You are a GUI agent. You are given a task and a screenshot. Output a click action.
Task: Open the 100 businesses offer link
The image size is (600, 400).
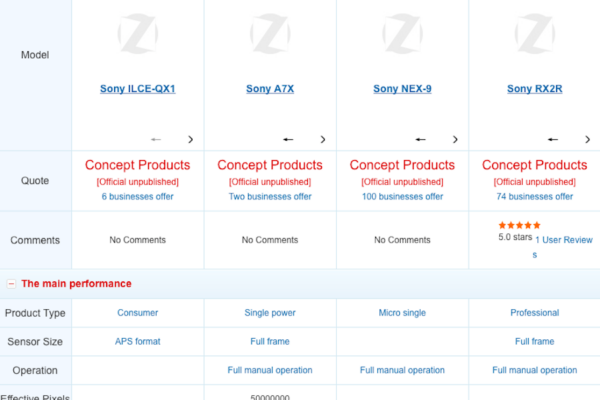(402, 197)
